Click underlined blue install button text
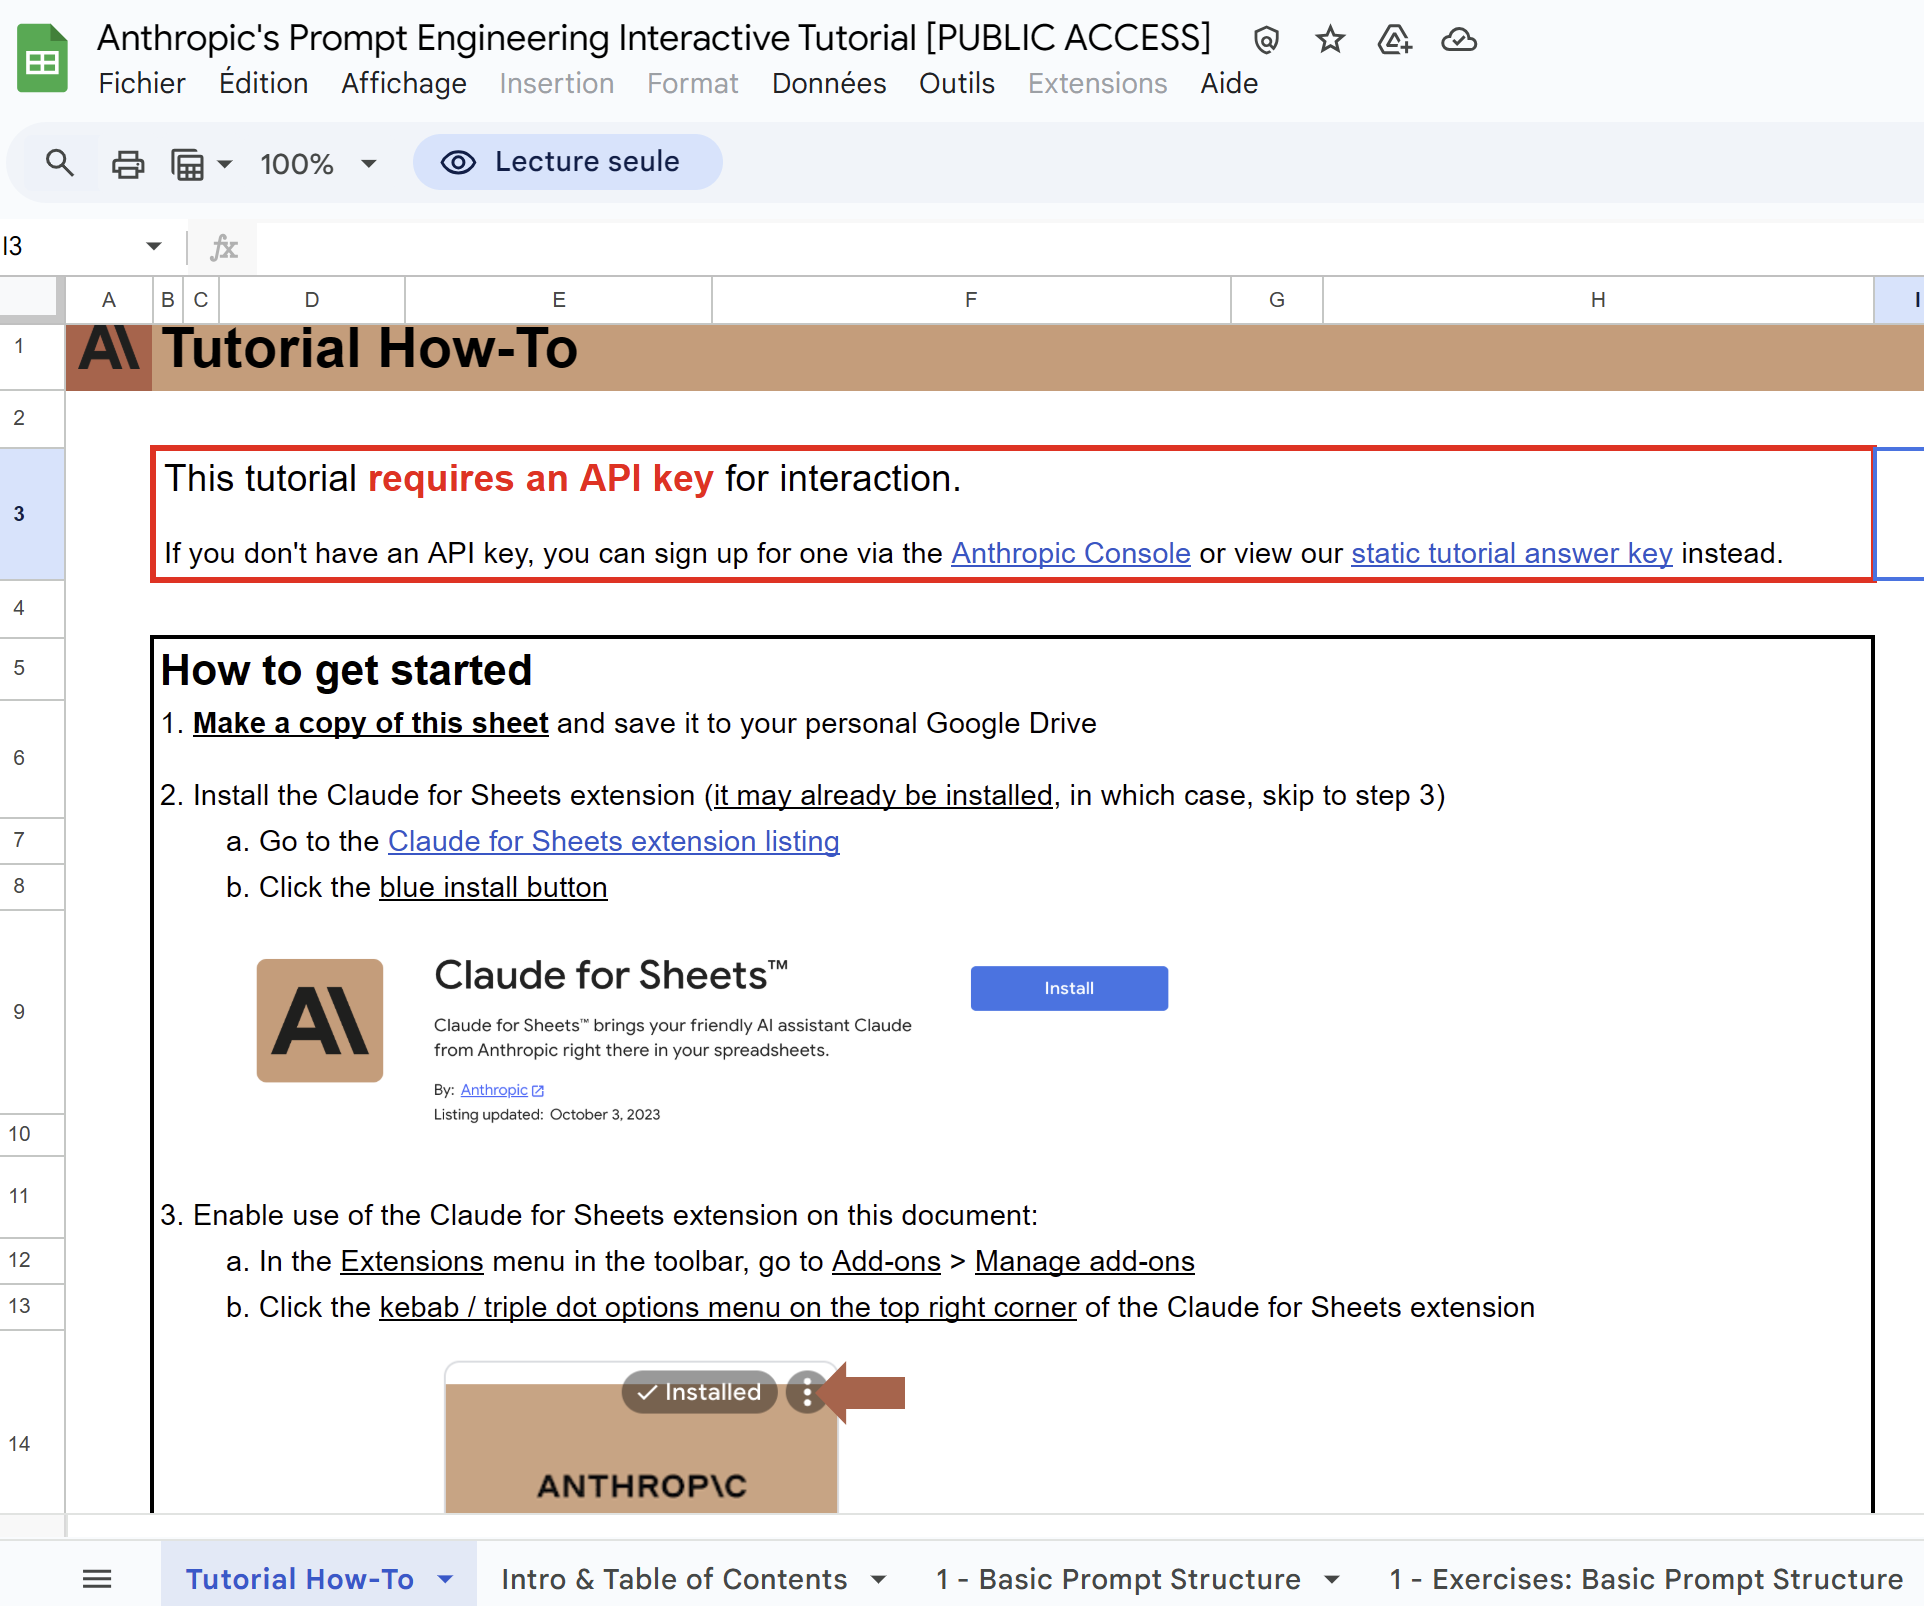Screen dimensions: 1924x1606 [x=493, y=887]
